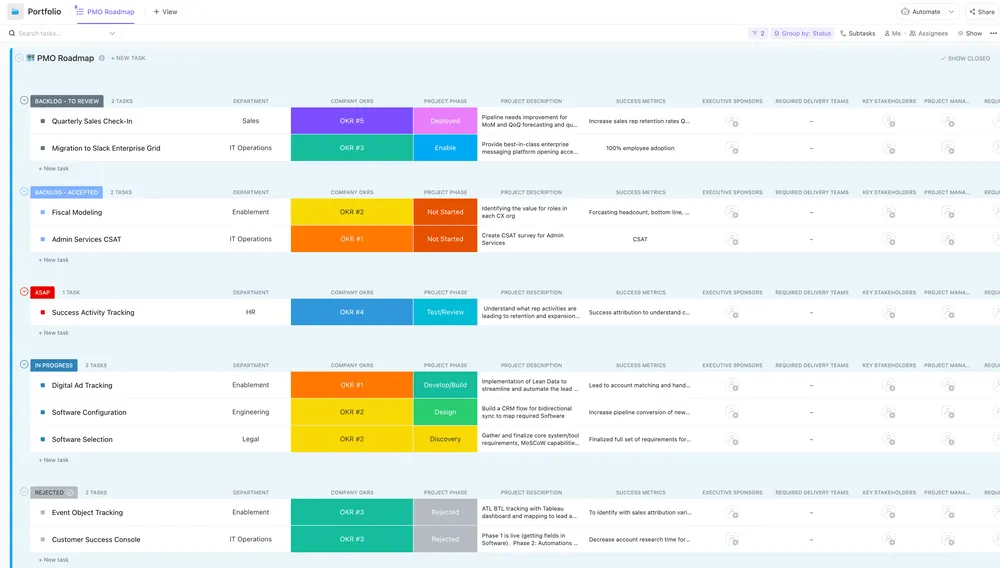The height and width of the screenshot is (568, 1000).
Task: Toggle Subtasks display option
Action: coord(858,33)
